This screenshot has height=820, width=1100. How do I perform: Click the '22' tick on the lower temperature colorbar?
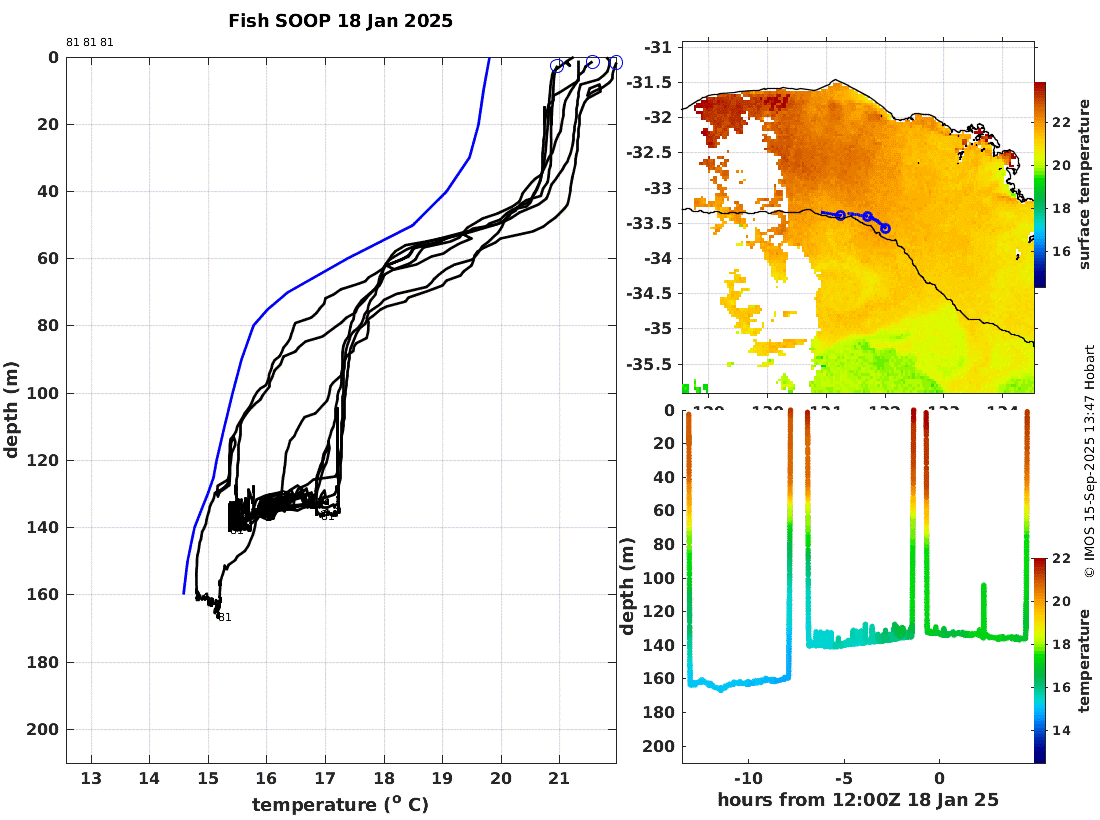pos(1061,558)
